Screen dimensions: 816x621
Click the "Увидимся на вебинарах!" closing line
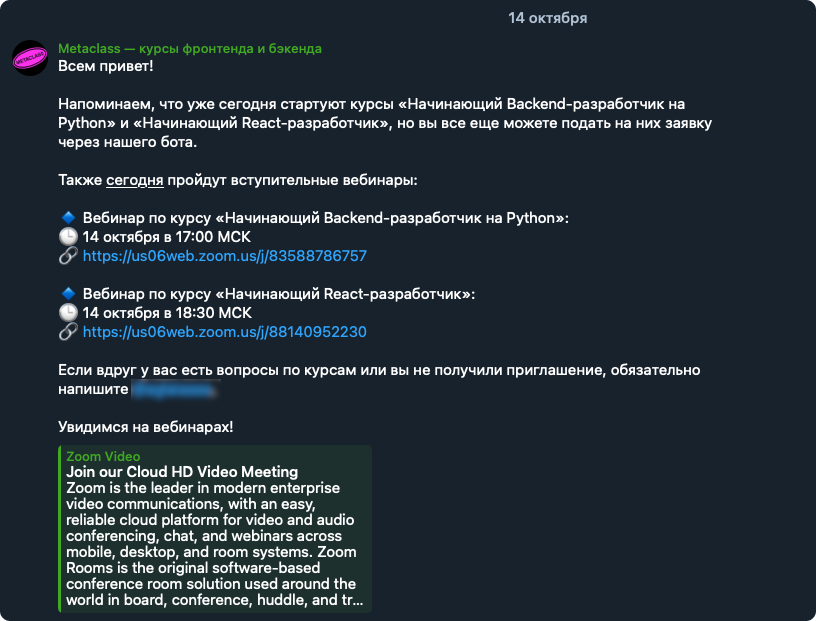146,427
